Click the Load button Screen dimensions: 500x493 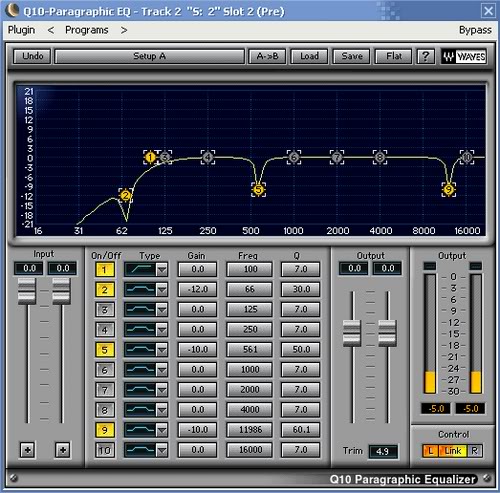tap(309, 56)
